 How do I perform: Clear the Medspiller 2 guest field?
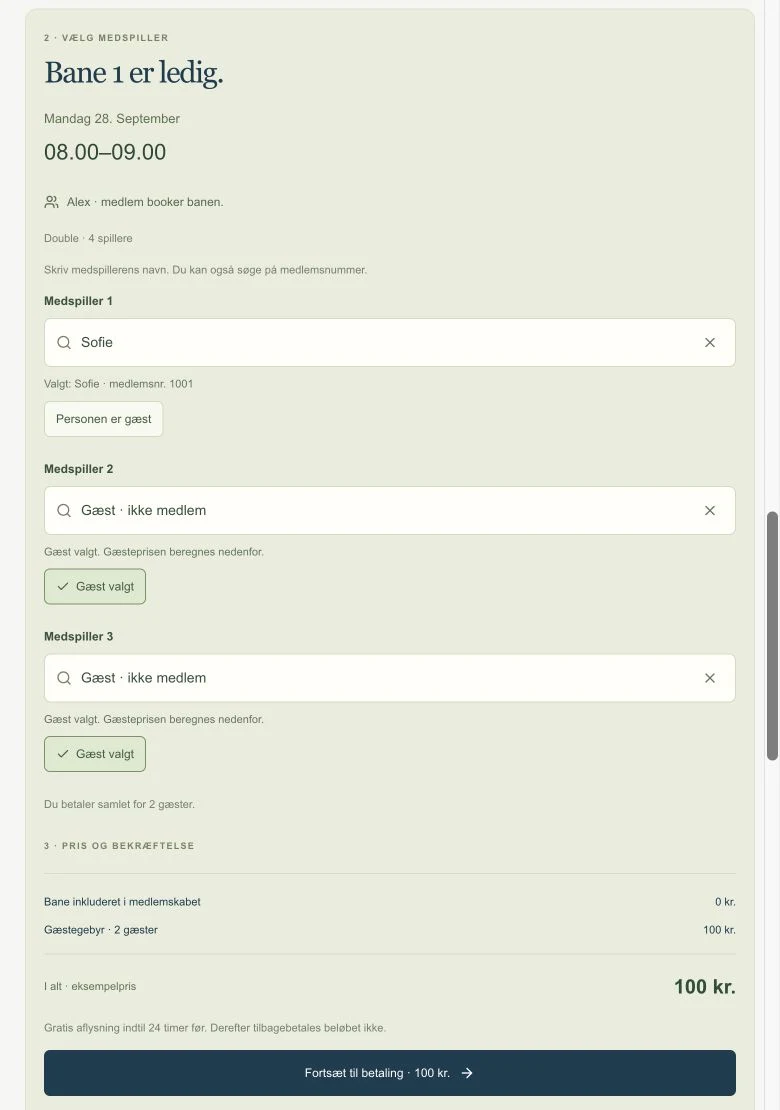click(x=709, y=510)
